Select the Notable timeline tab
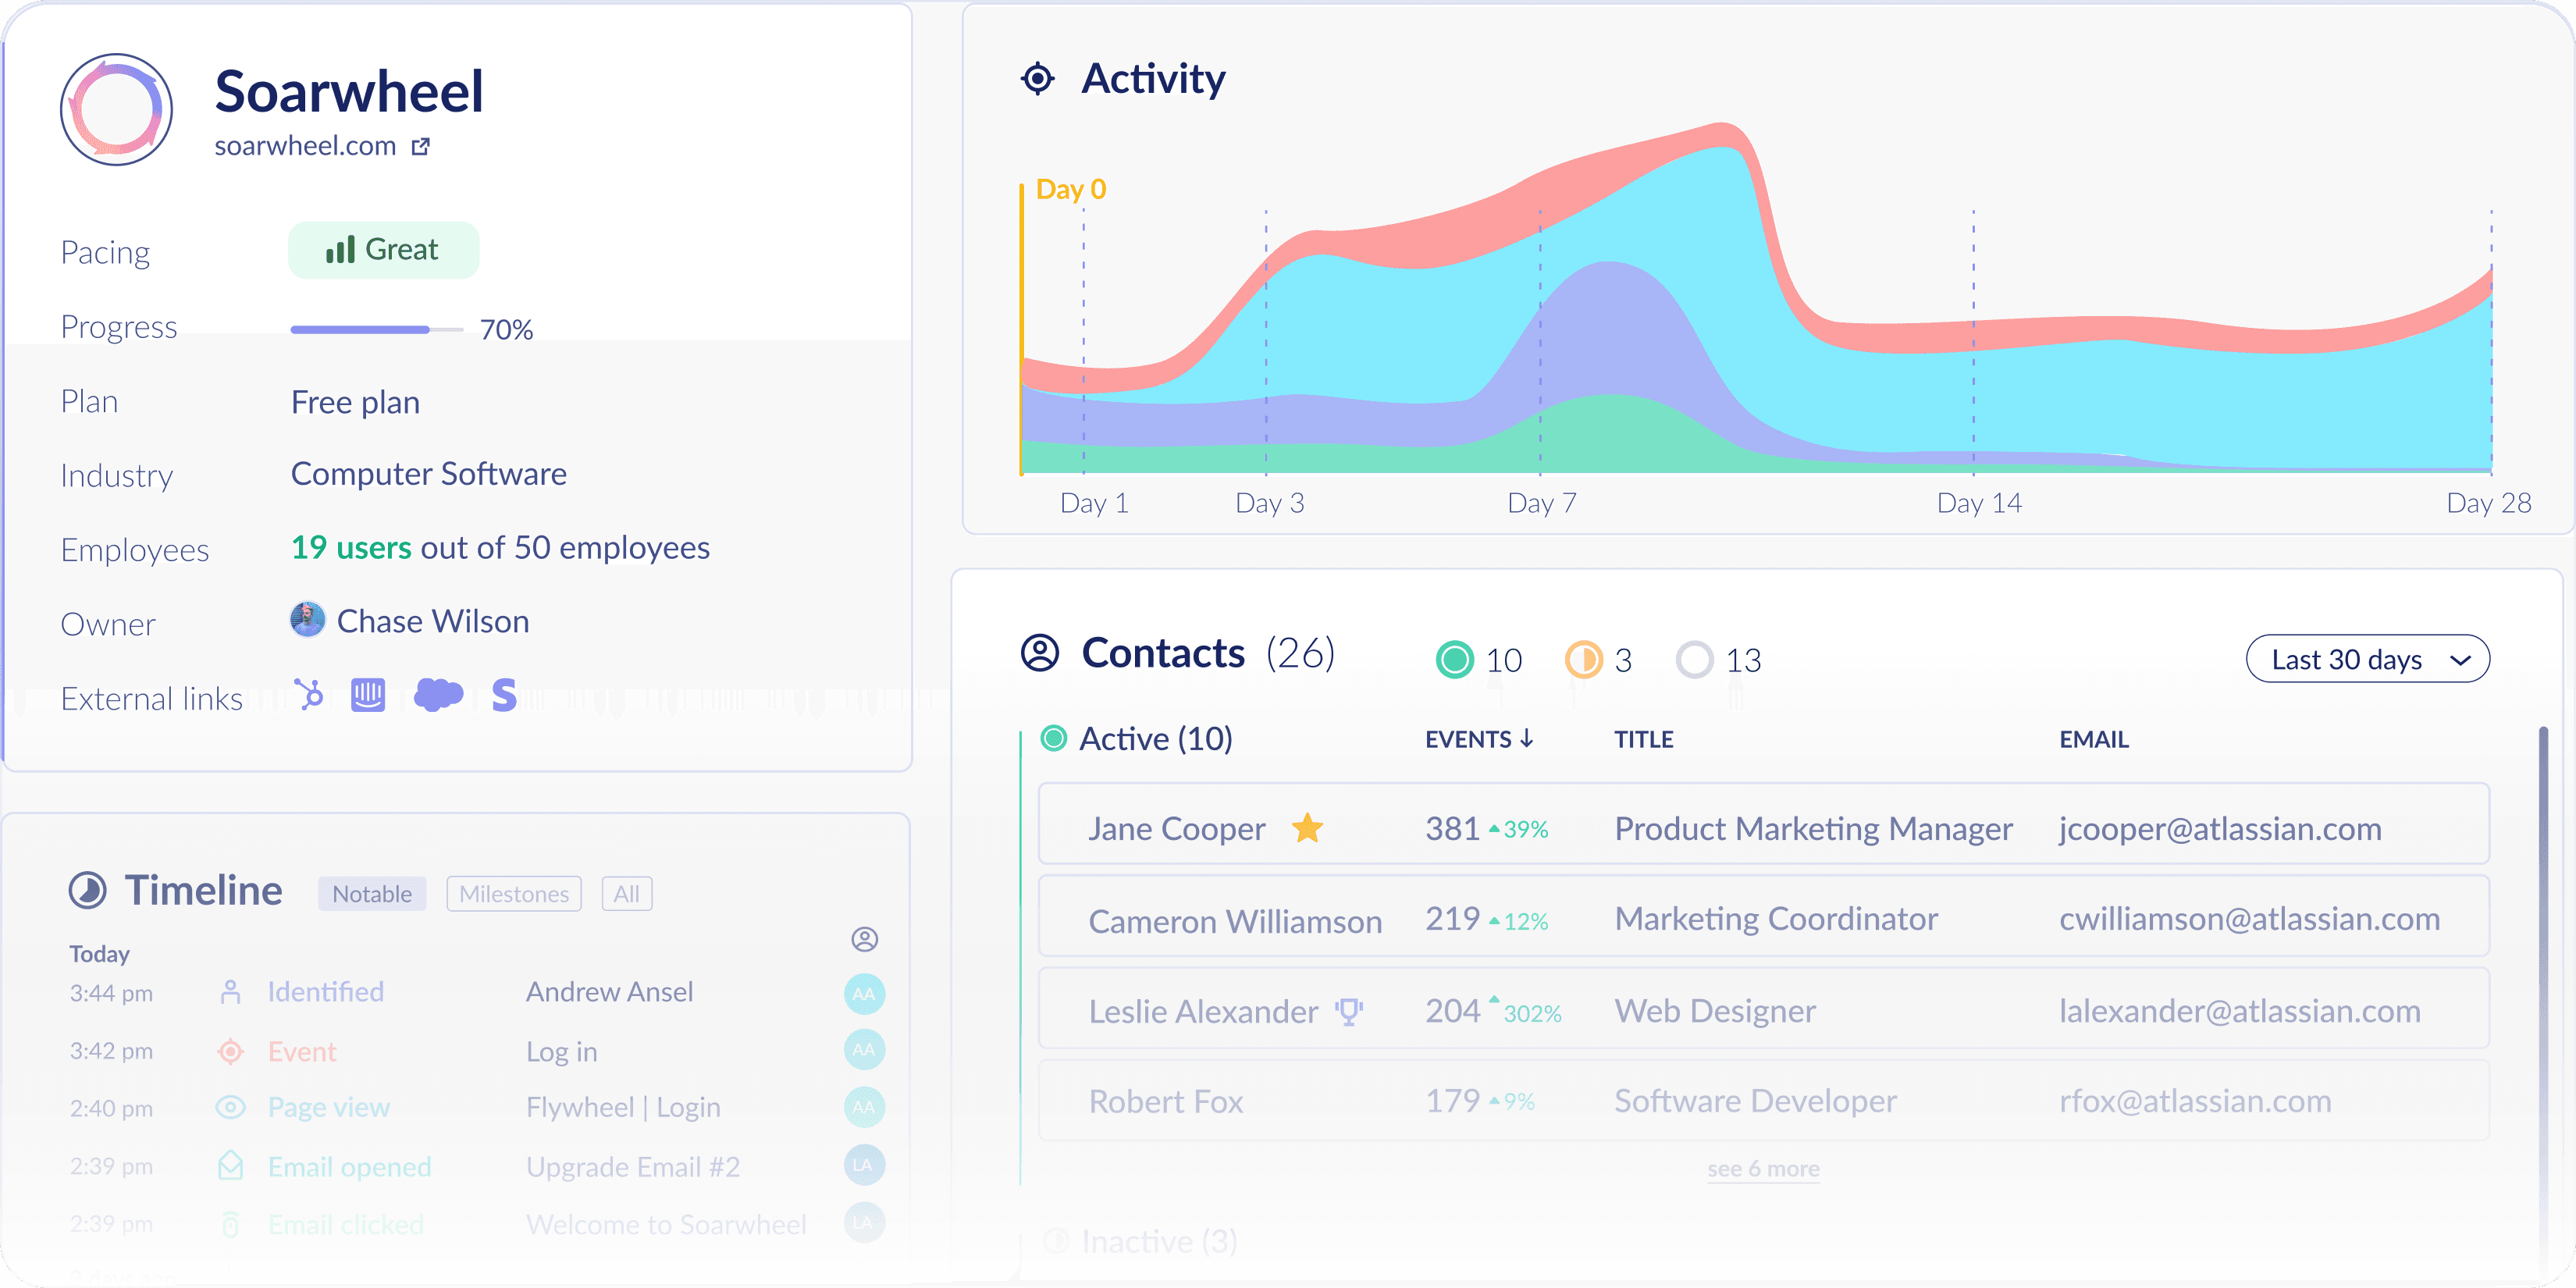 pos(372,893)
